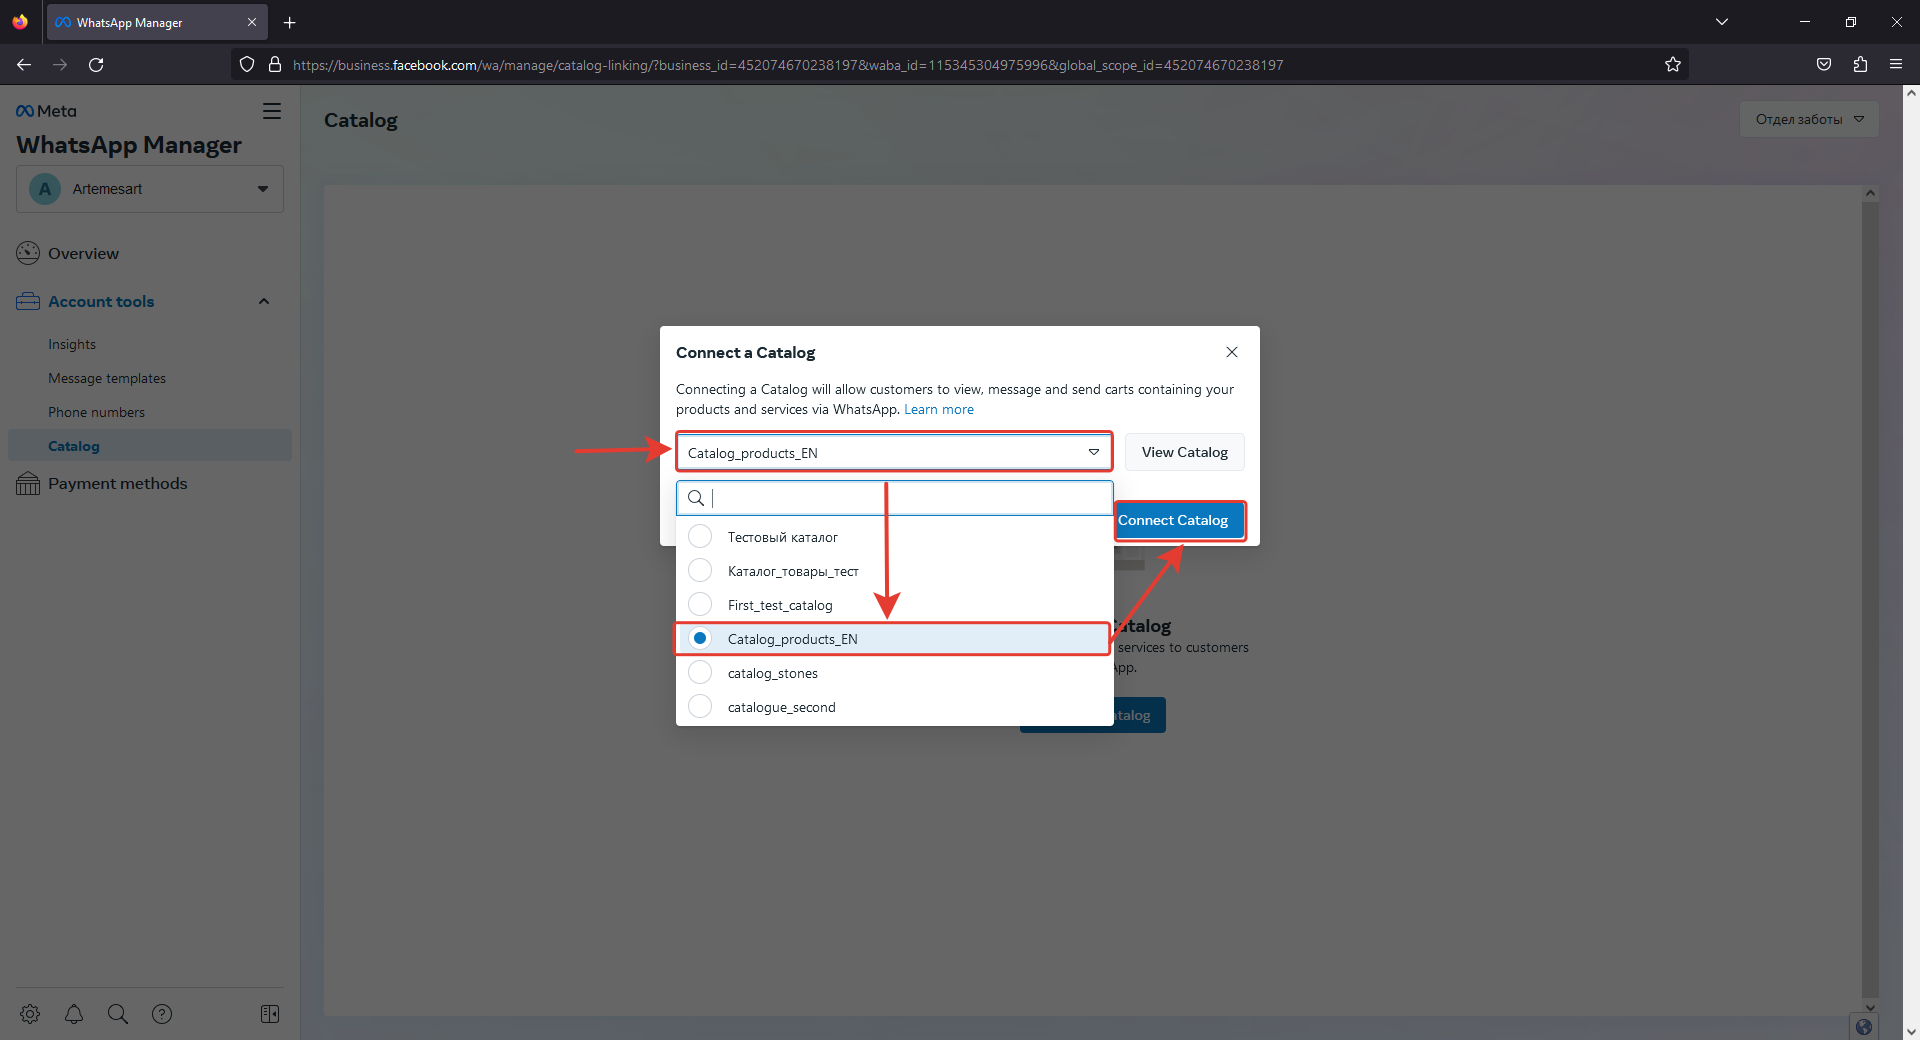This screenshot has height=1040, width=1920.
Task: Click the globe icon at bottom right
Action: (1863, 1027)
